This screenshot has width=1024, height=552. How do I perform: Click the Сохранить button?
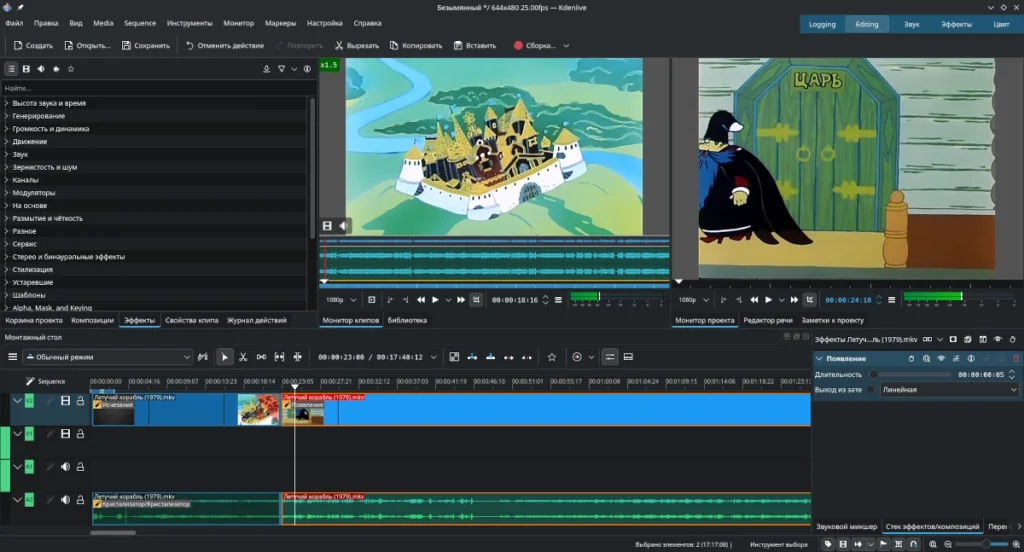pos(146,46)
